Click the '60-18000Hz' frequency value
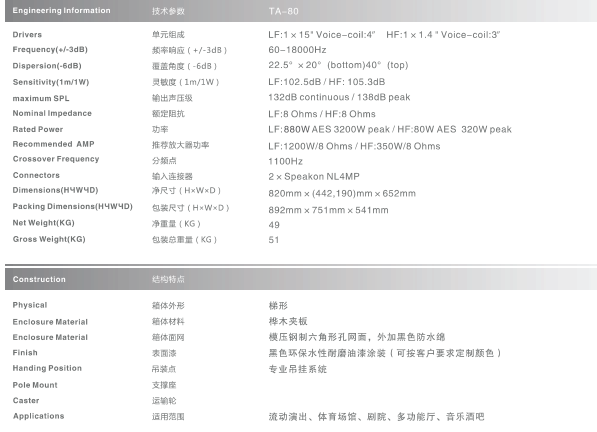The image size is (597, 432). pyautogui.click(x=297, y=50)
